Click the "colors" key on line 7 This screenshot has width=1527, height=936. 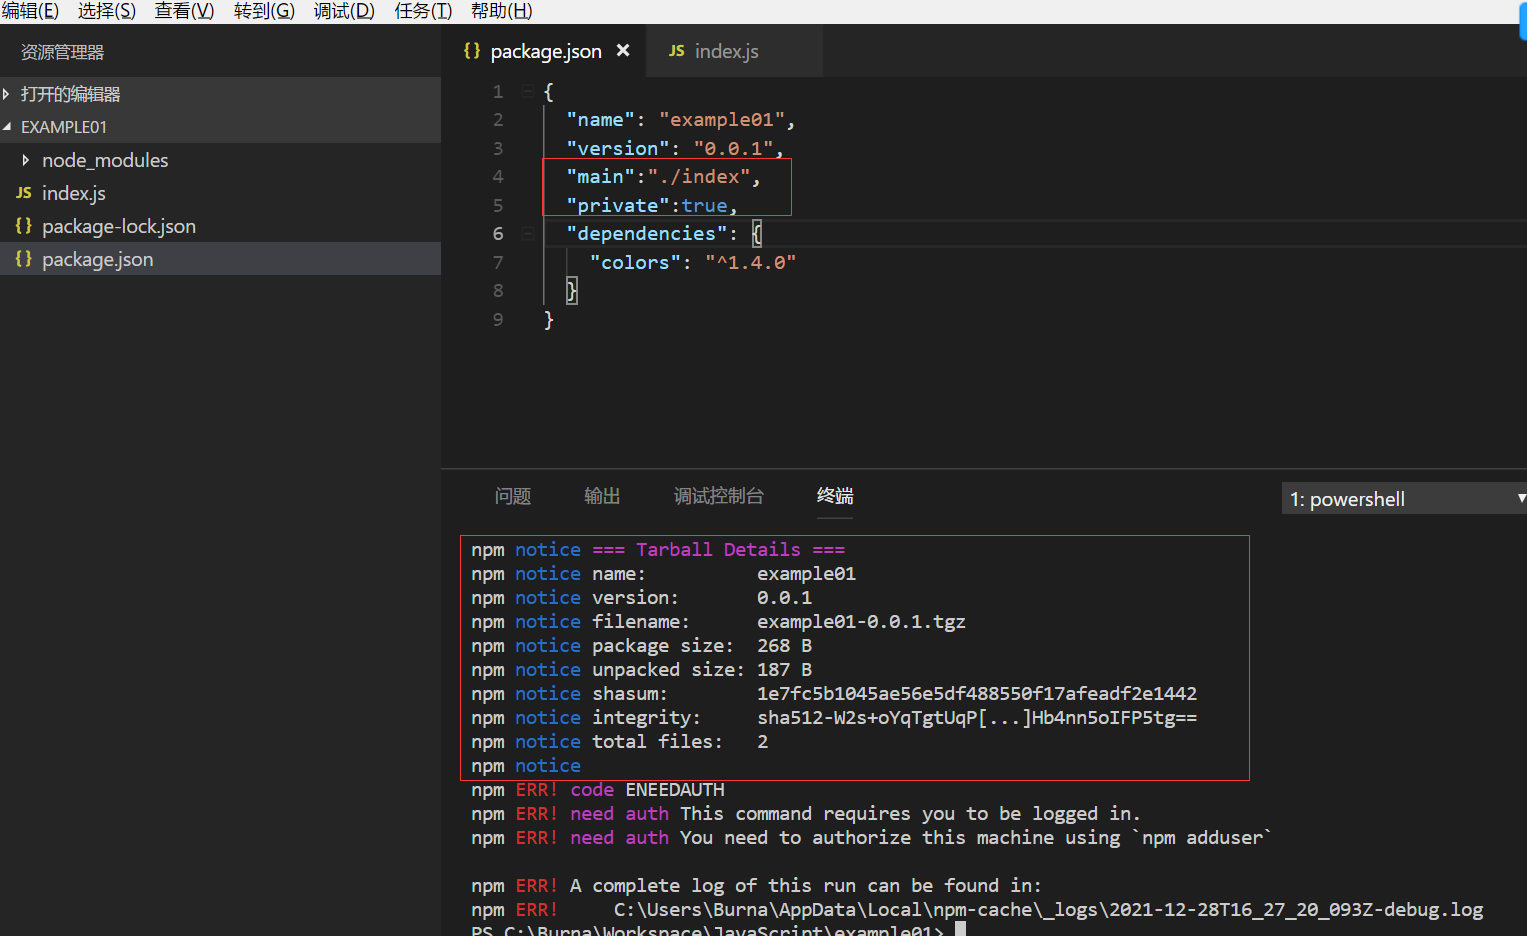pyautogui.click(x=635, y=262)
